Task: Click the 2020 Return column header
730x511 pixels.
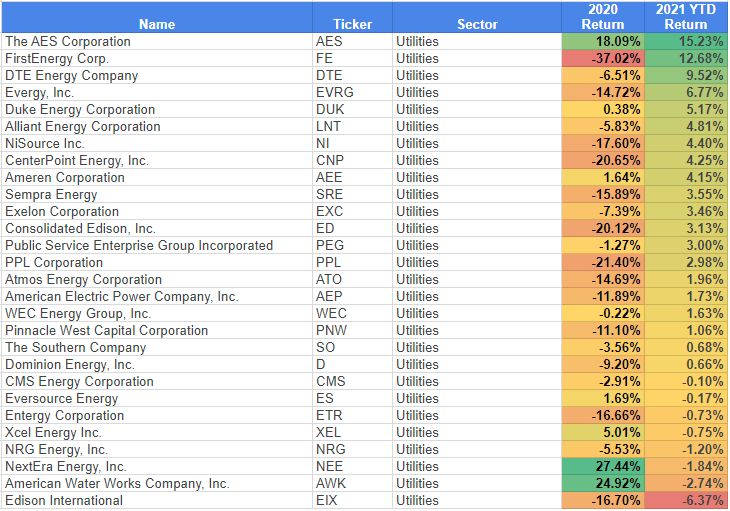Action: click(603, 17)
